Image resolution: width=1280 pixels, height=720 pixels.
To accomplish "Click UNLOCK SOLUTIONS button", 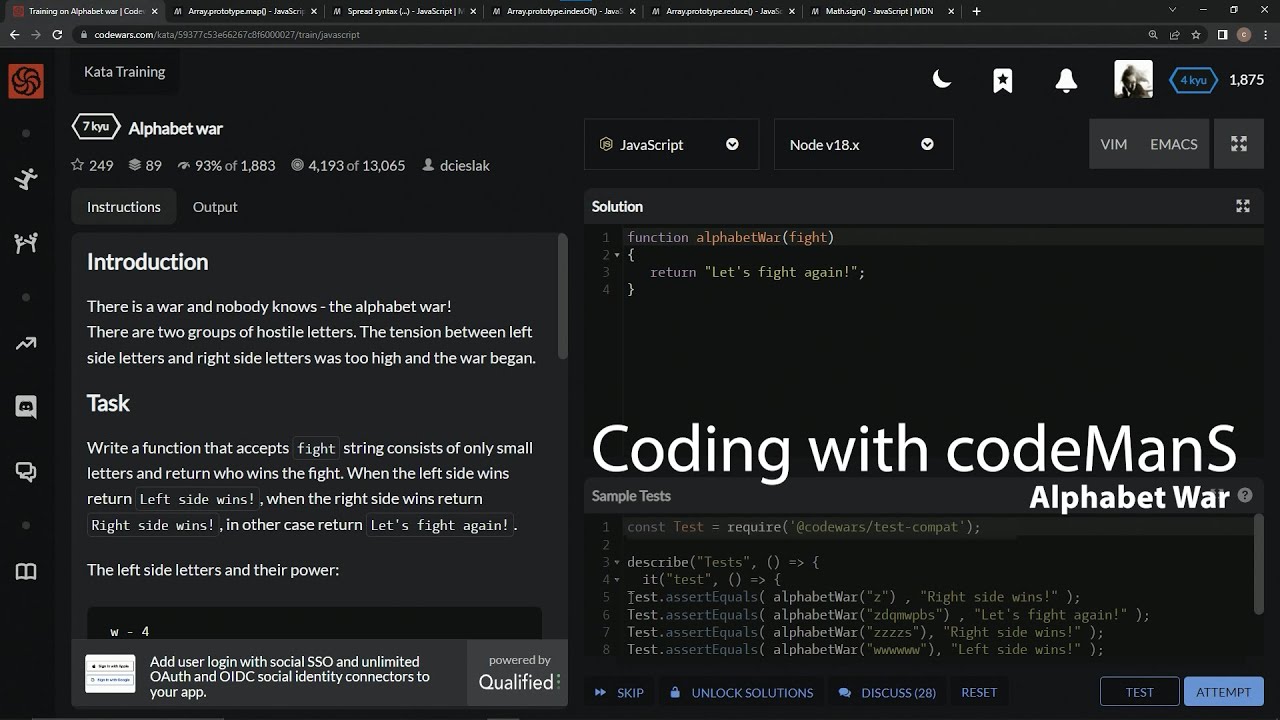I will [741, 692].
